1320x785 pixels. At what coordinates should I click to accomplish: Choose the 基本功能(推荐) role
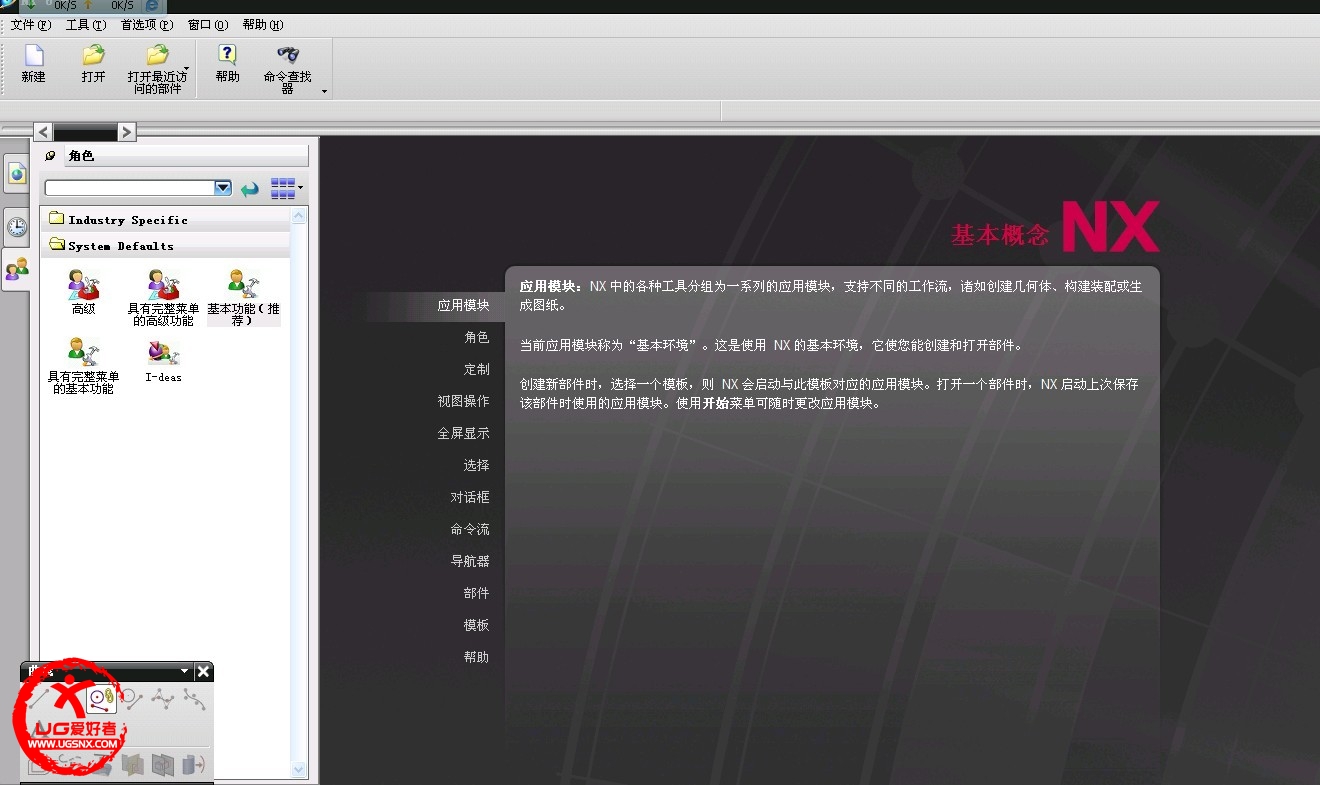[x=243, y=298]
